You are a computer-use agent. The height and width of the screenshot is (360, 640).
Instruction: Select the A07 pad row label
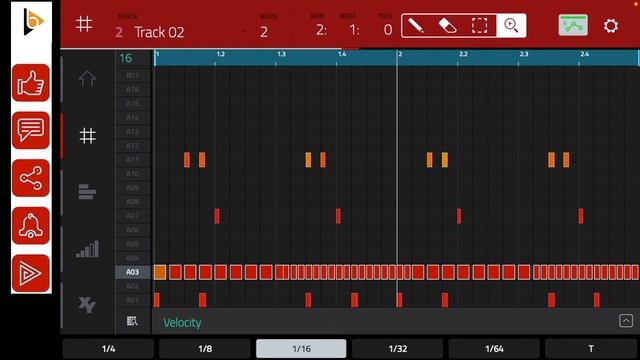pyautogui.click(x=133, y=216)
